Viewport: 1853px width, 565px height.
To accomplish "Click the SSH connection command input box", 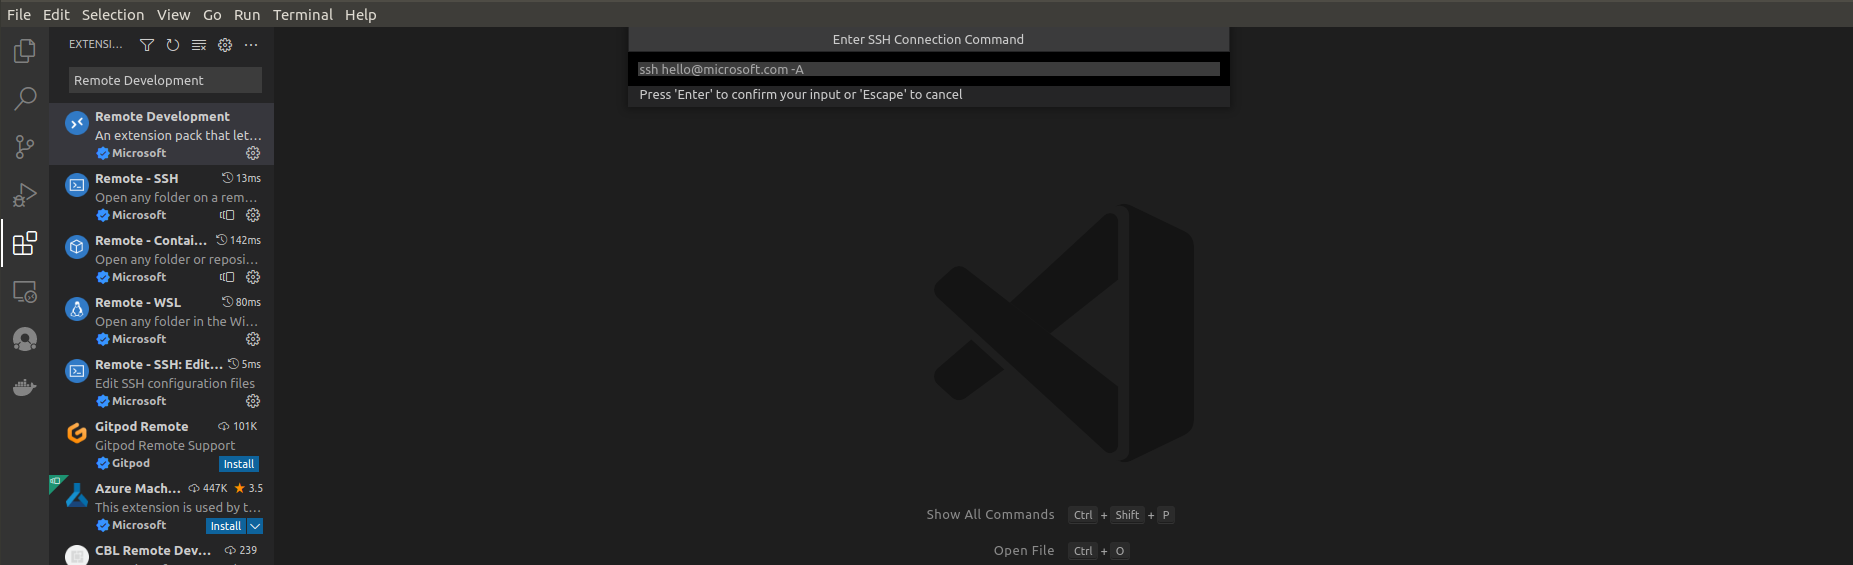I will (928, 69).
